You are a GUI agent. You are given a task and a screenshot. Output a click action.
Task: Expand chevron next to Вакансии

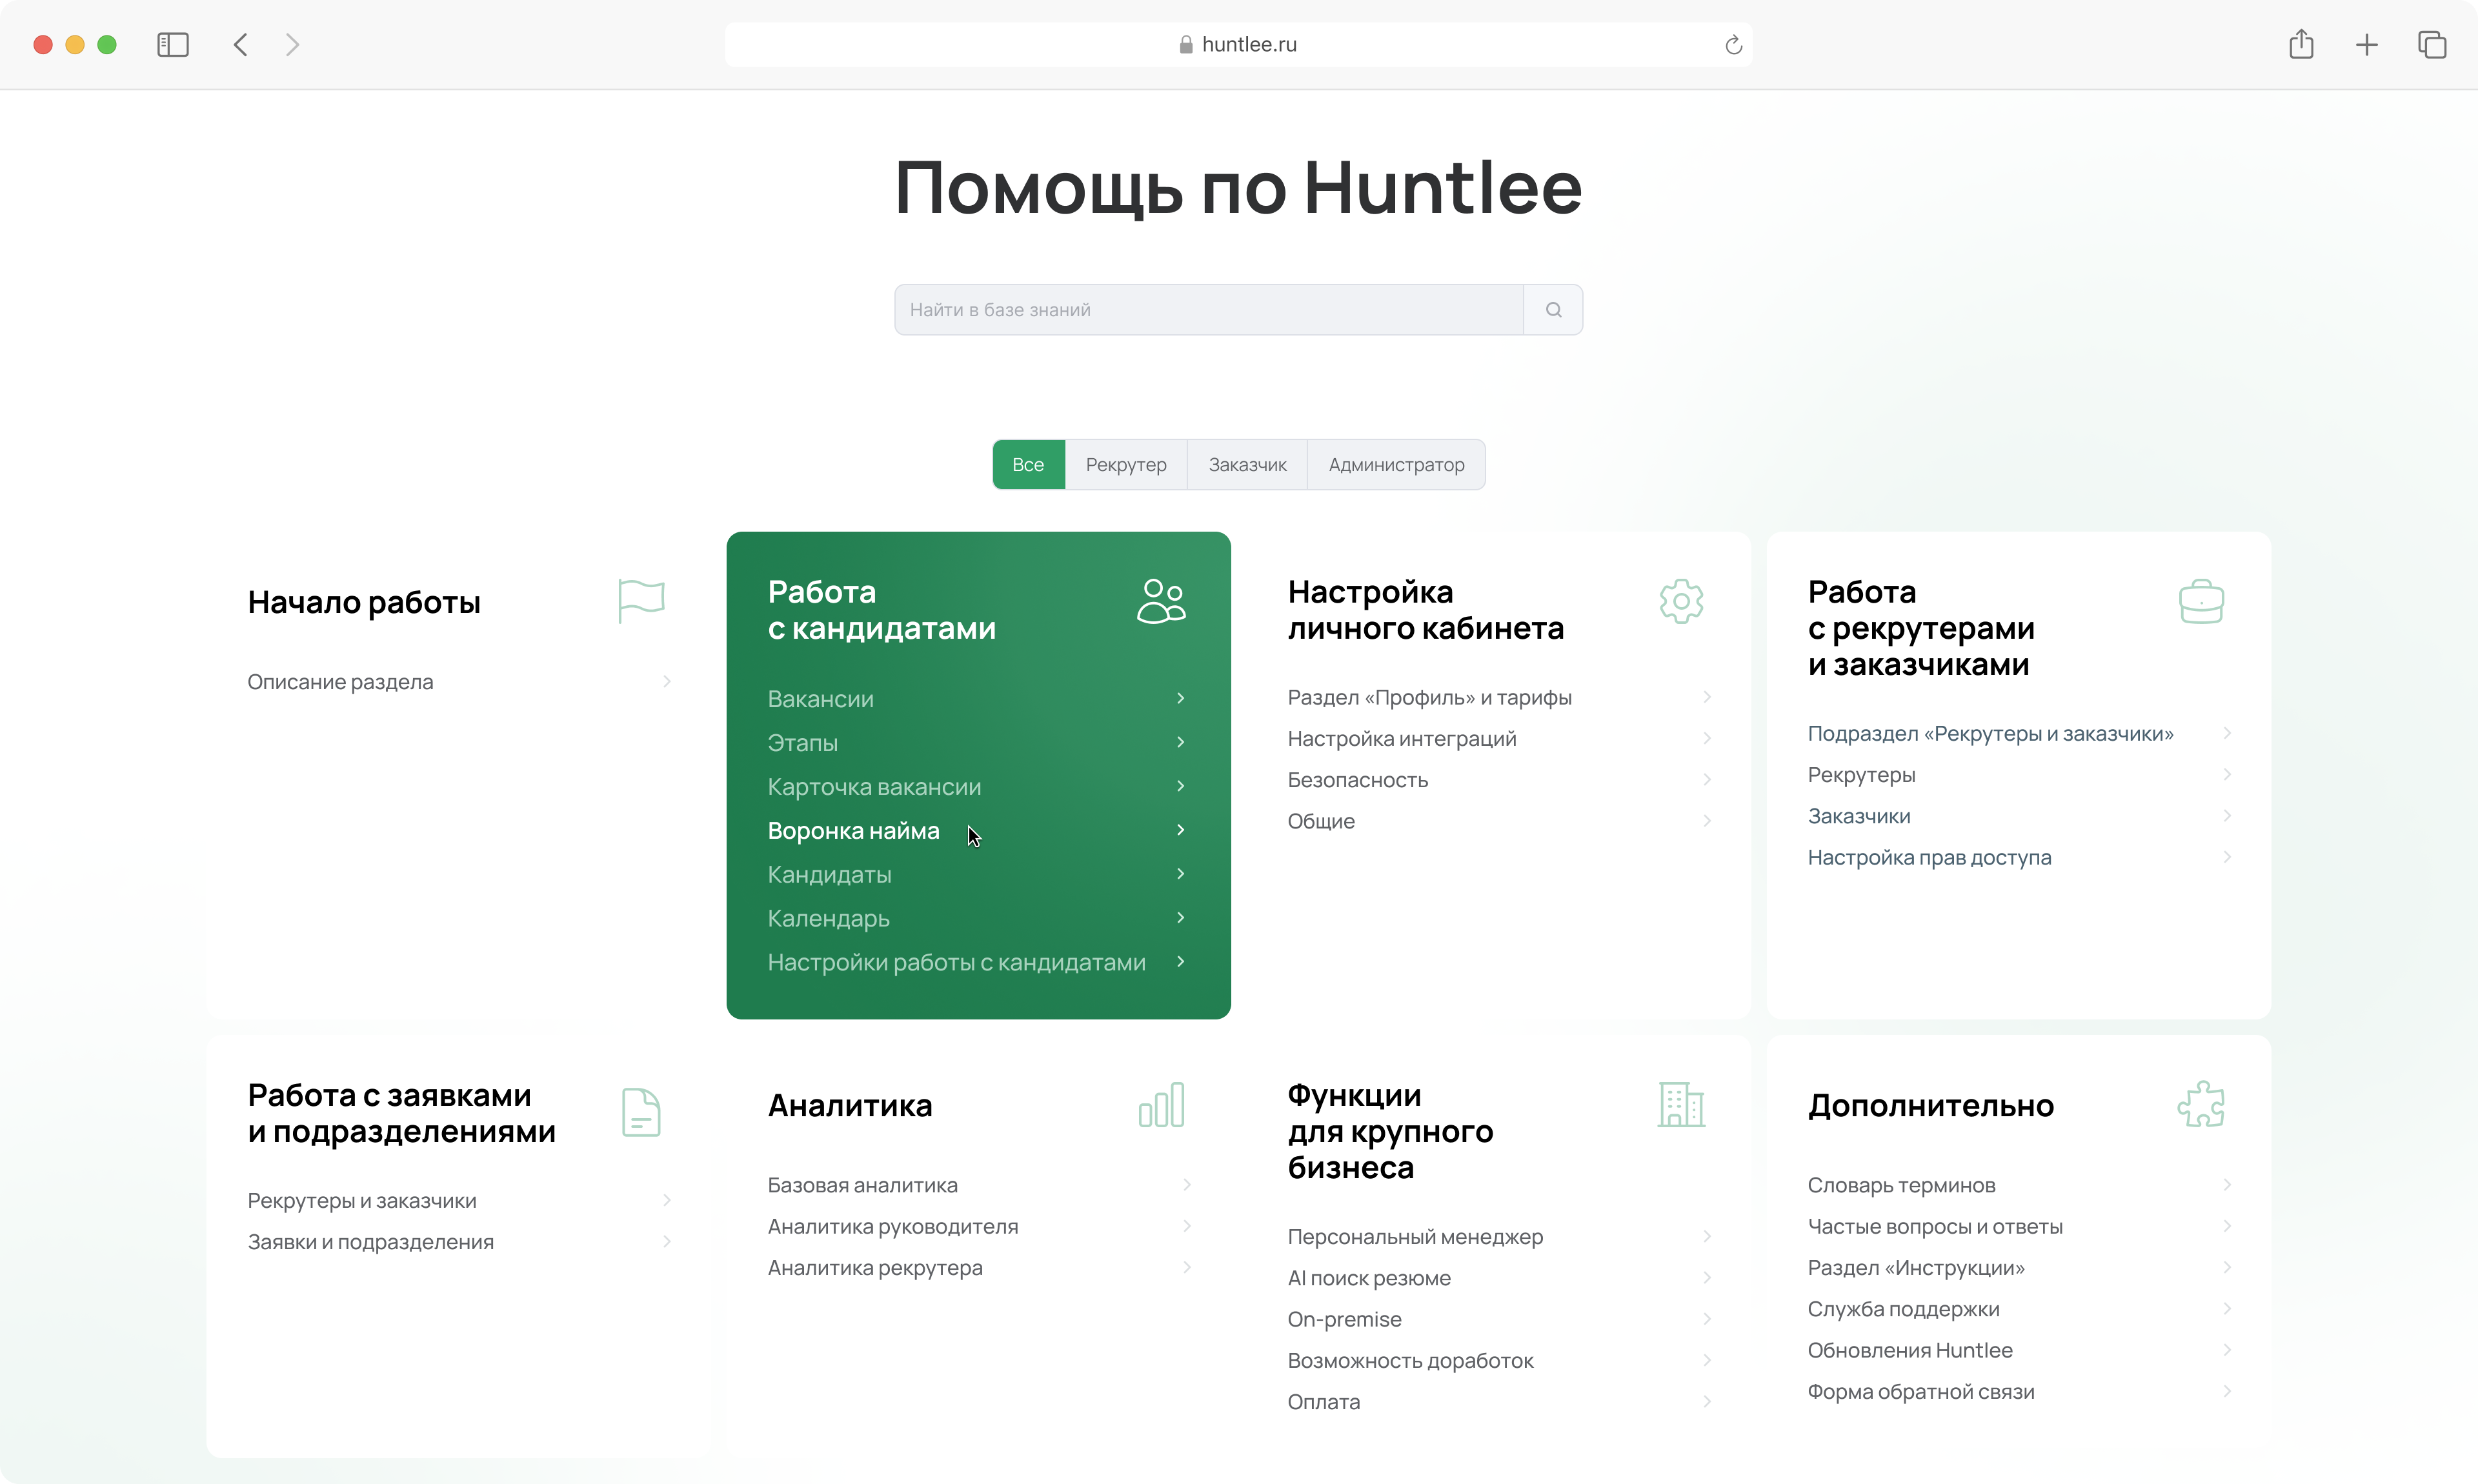tap(1181, 698)
